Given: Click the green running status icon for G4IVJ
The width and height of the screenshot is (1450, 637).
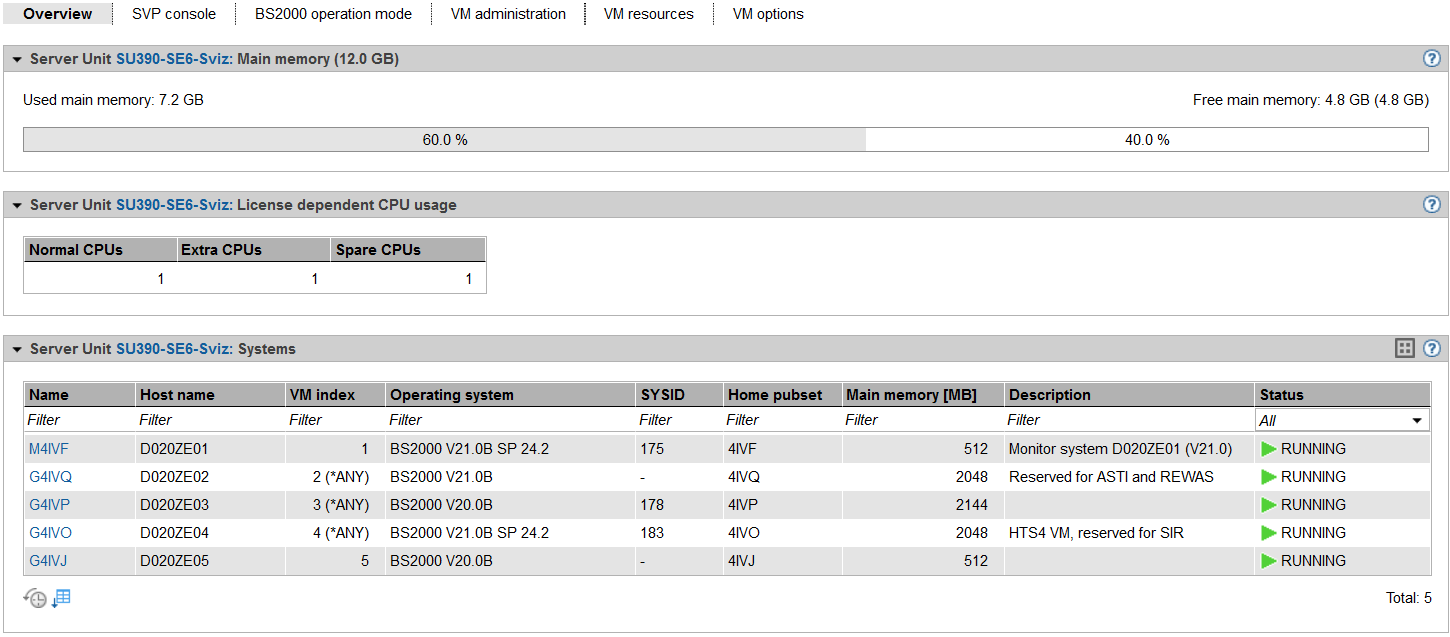Looking at the screenshot, I should pyautogui.click(x=1269, y=561).
